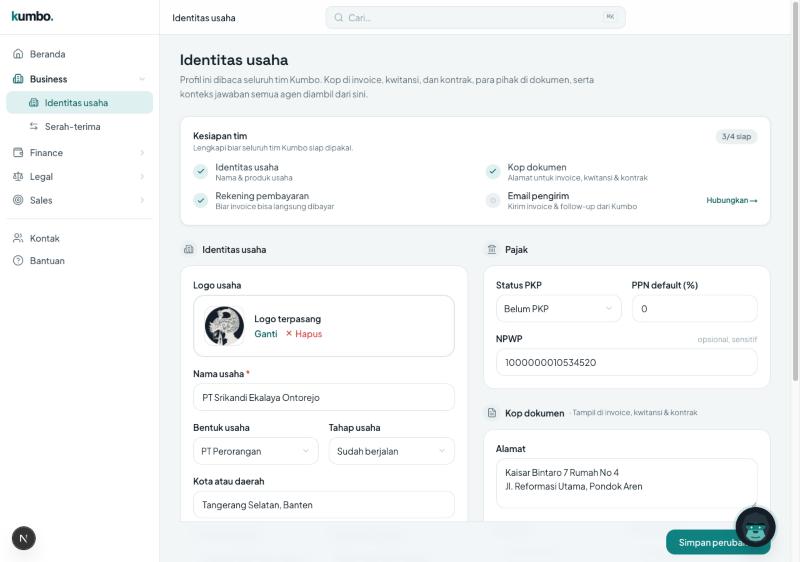Click the Alamat text area
Screen dimensions: 800x562
[x=627, y=483]
